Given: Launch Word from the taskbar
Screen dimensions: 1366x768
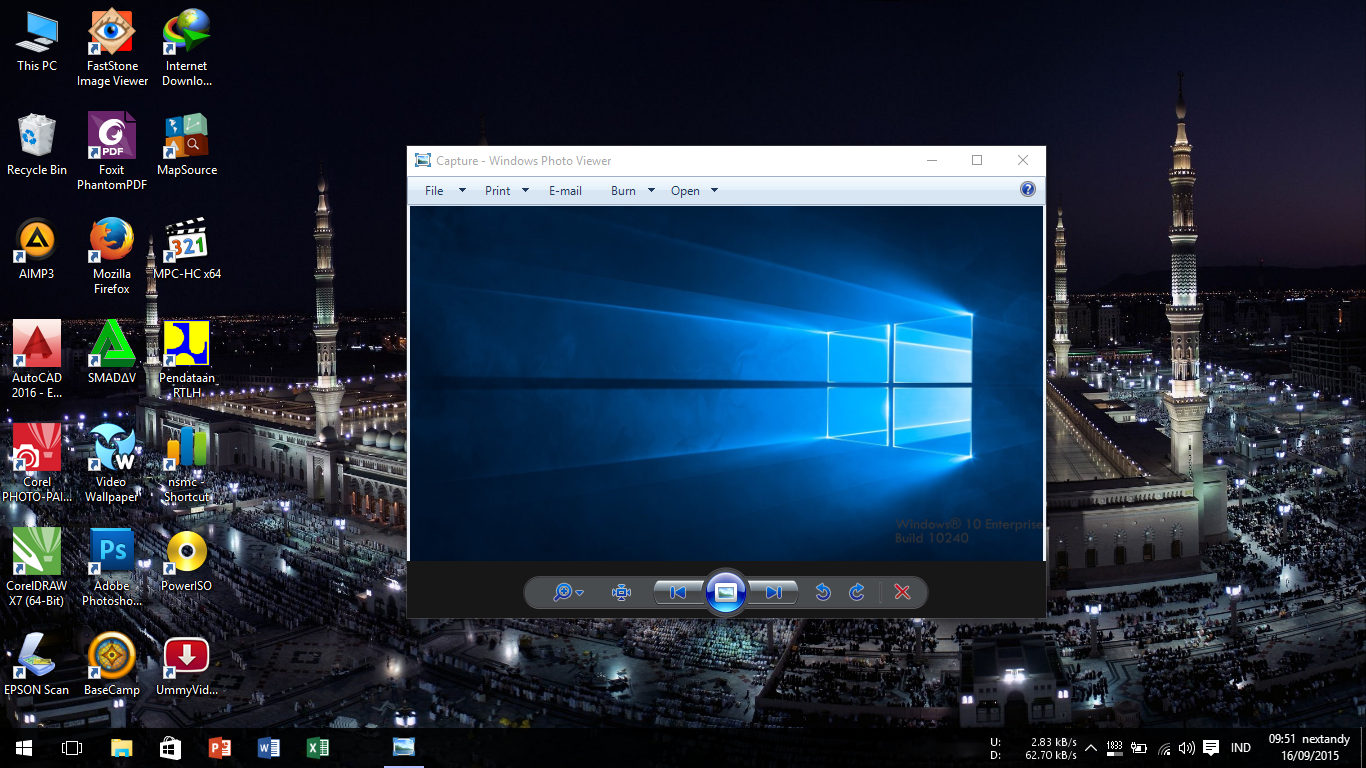Looking at the screenshot, I should click(x=268, y=748).
